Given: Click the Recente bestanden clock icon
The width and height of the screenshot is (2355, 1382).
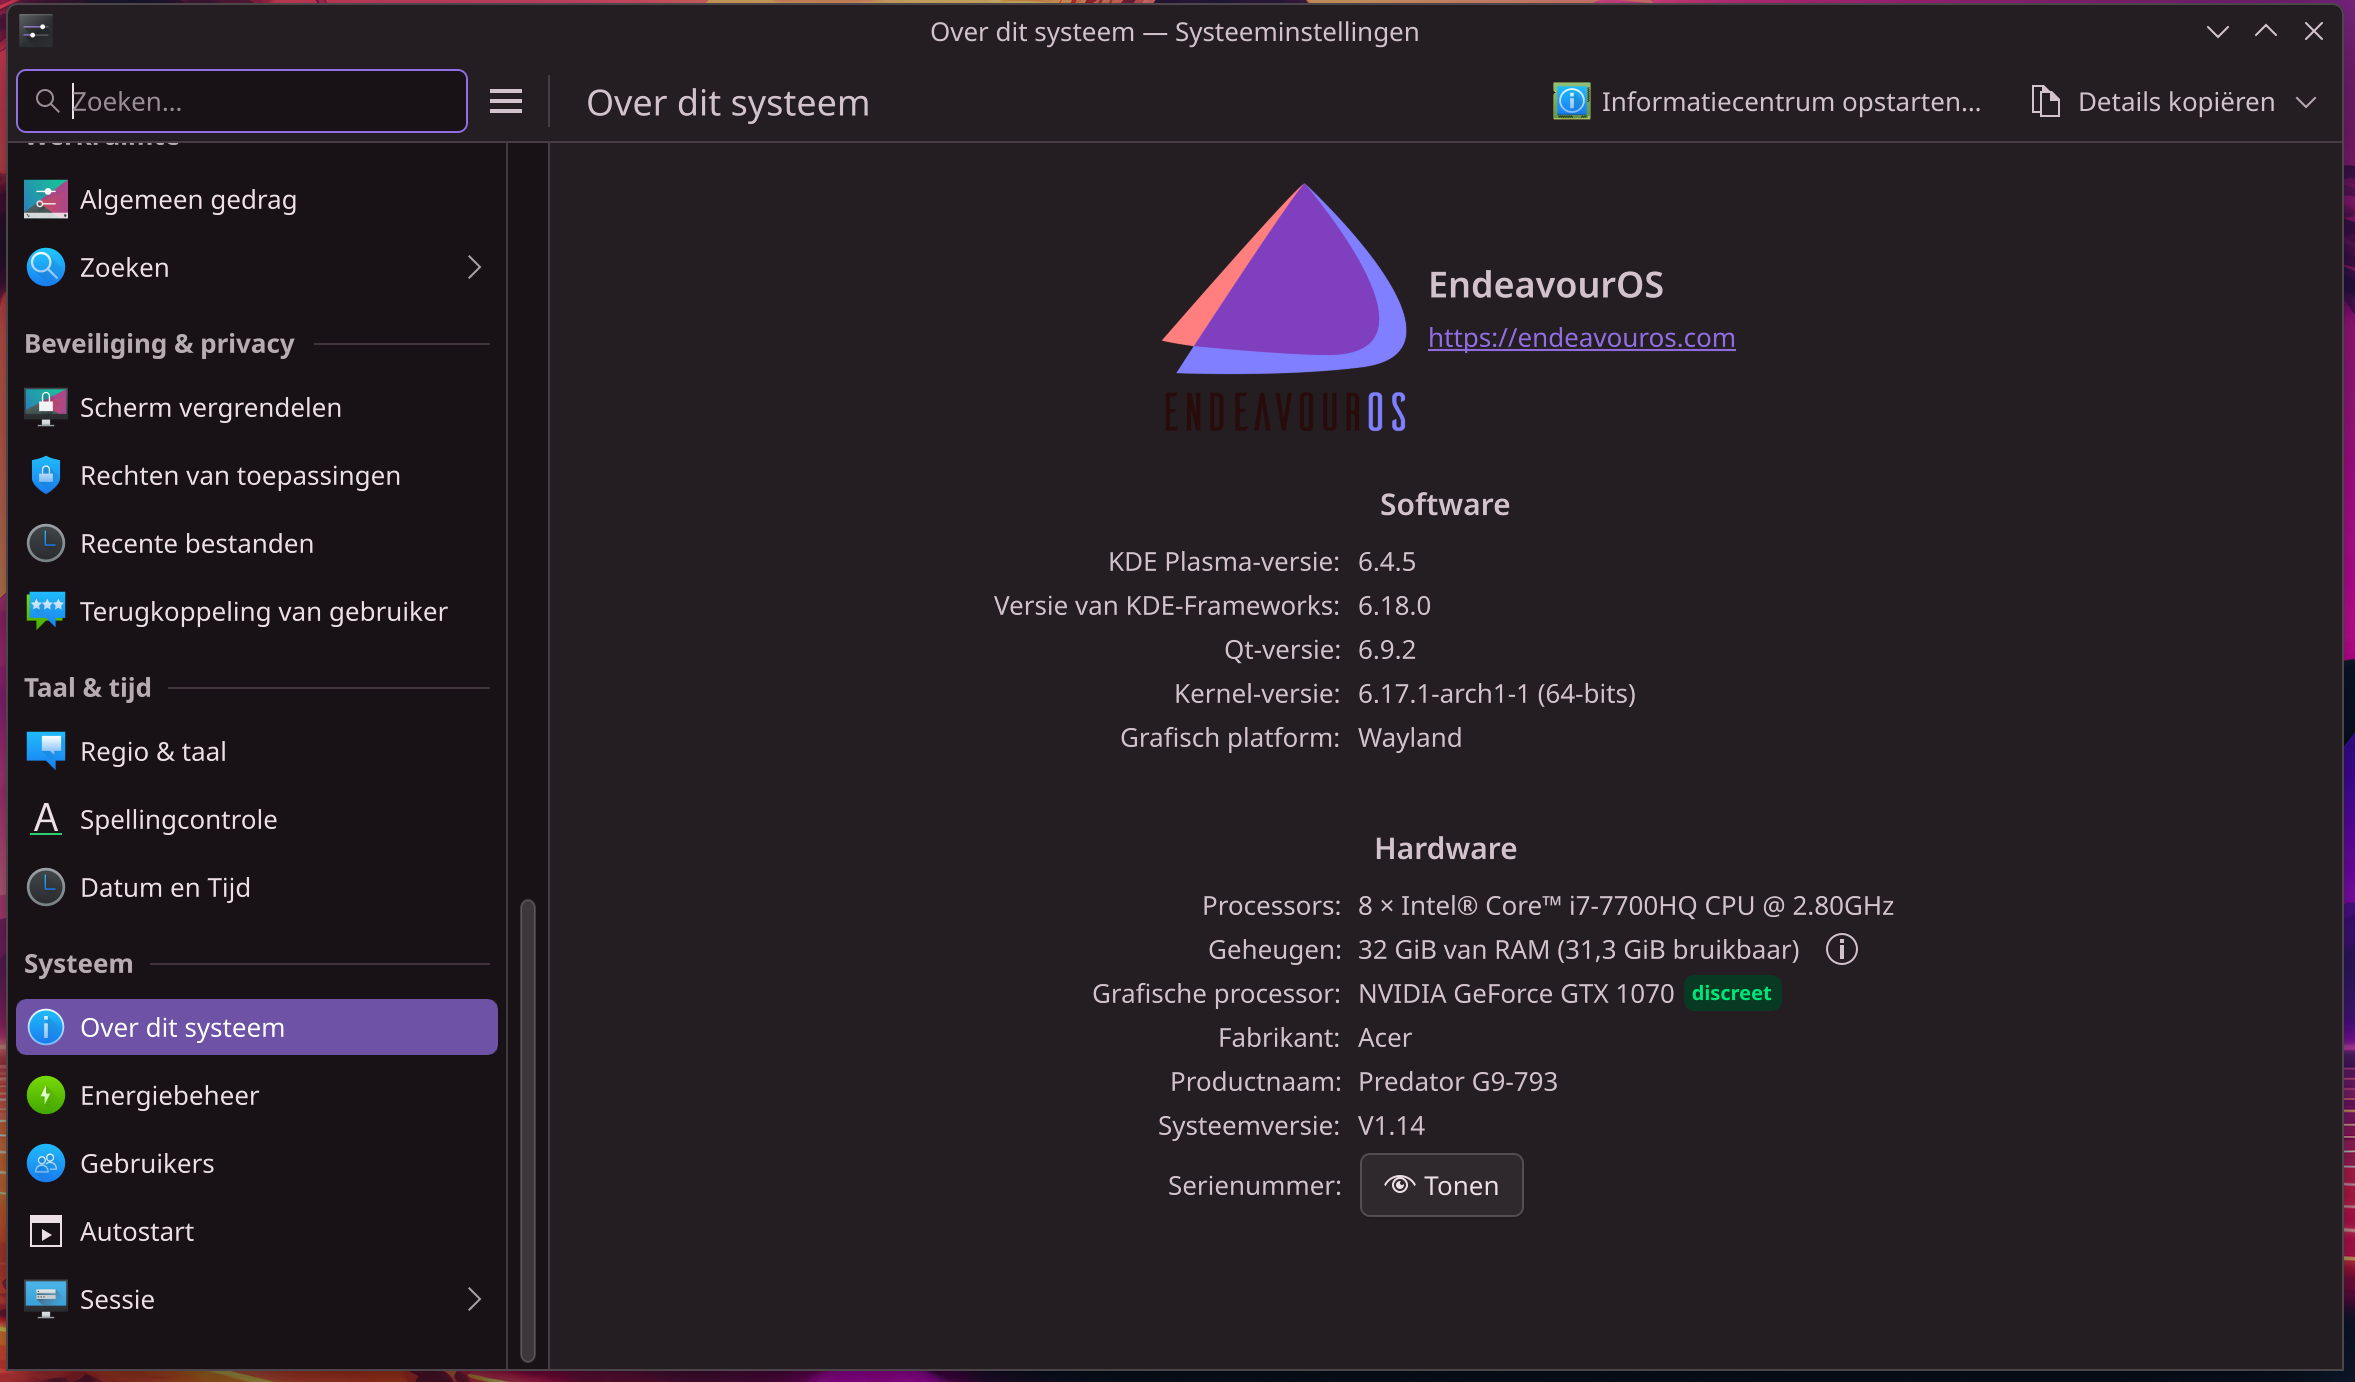Looking at the screenshot, I should tap(46, 544).
